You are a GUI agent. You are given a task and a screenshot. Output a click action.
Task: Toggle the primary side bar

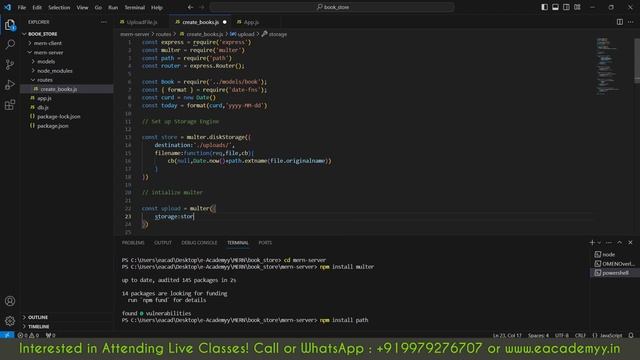pyautogui.click(x=544, y=7)
